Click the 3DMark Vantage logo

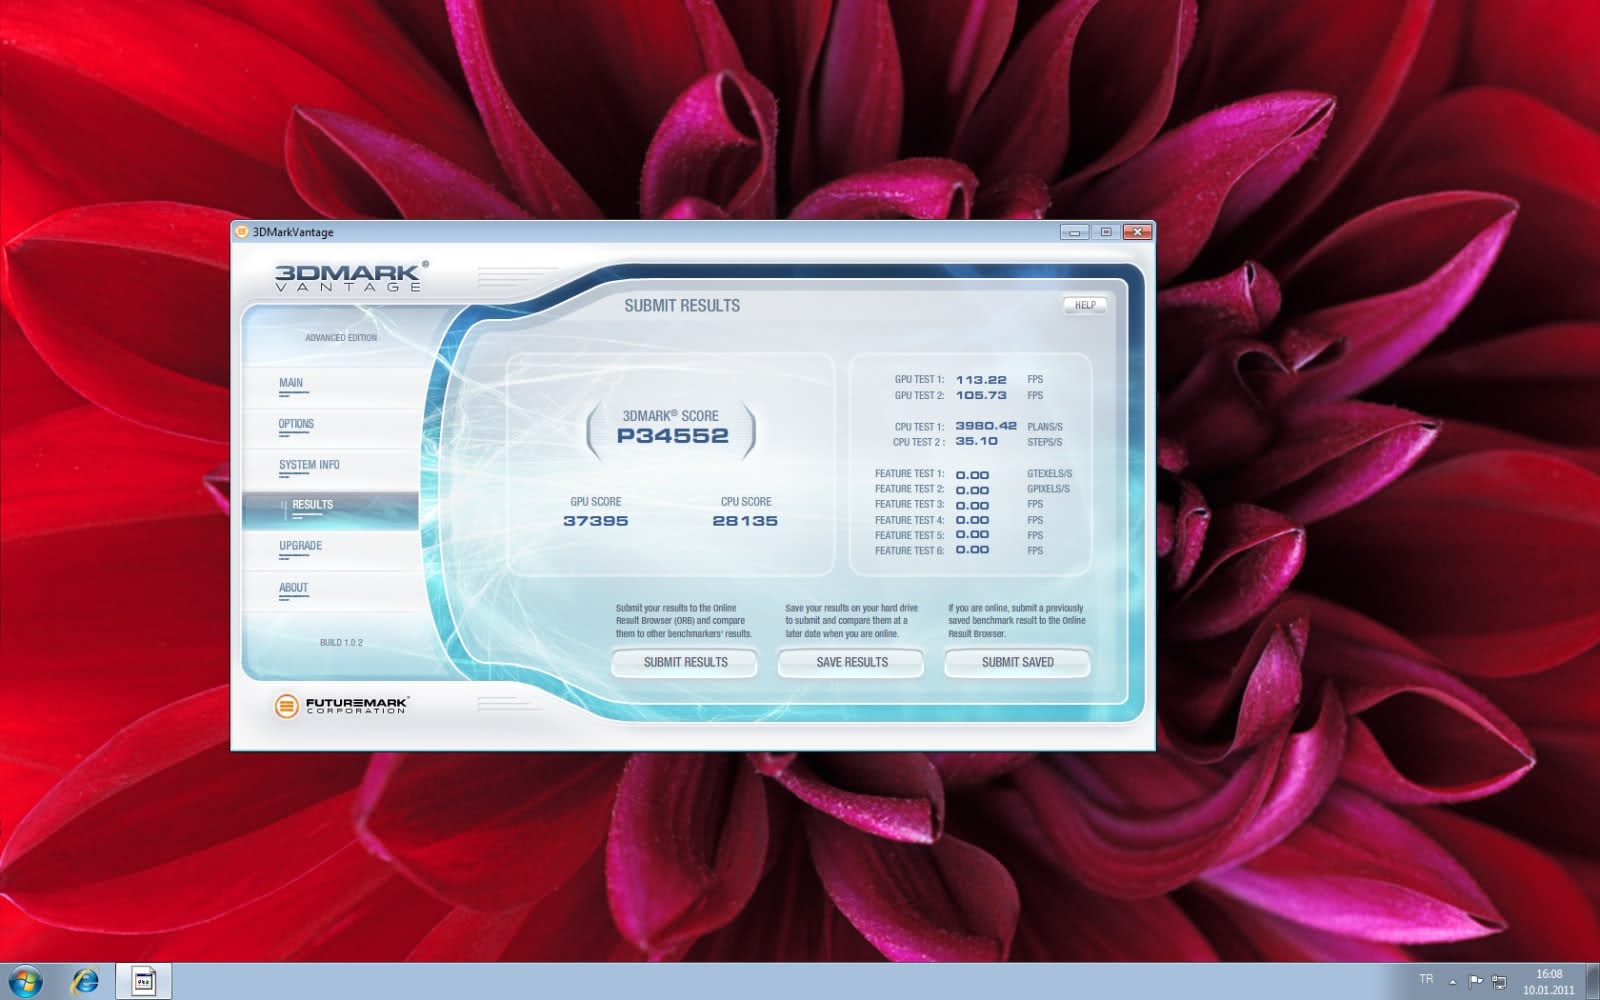(x=351, y=277)
